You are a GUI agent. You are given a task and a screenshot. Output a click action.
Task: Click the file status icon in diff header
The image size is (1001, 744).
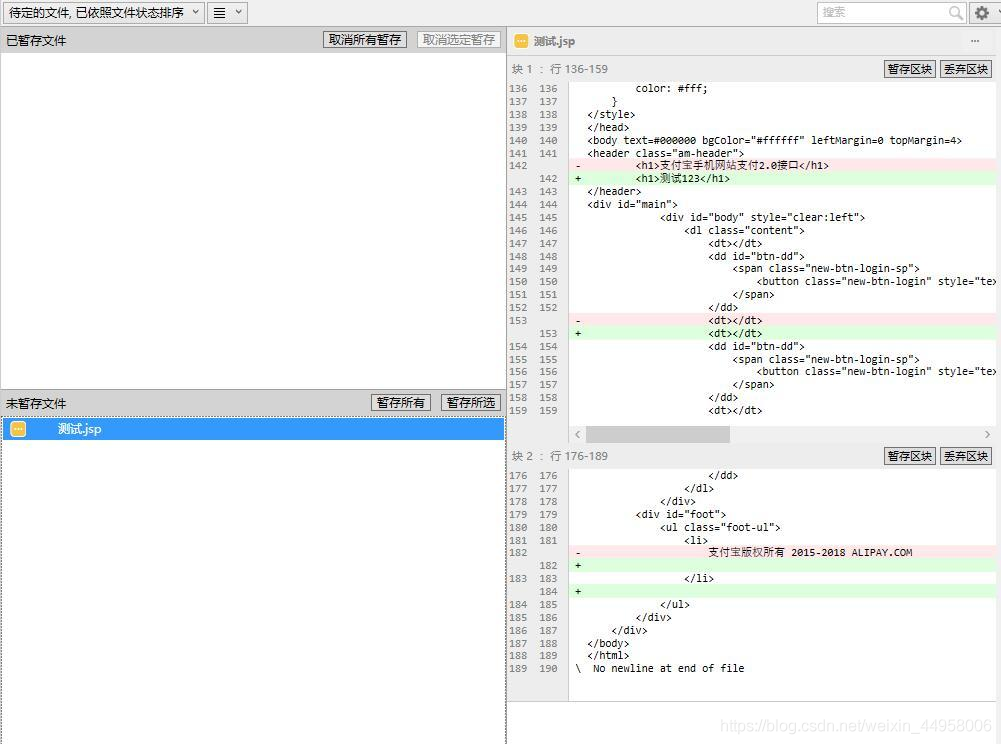[521, 41]
